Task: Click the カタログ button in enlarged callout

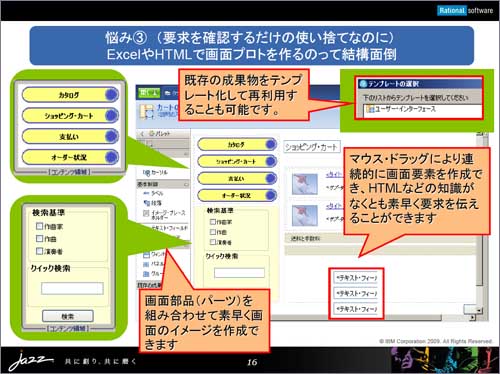Action: coord(70,95)
